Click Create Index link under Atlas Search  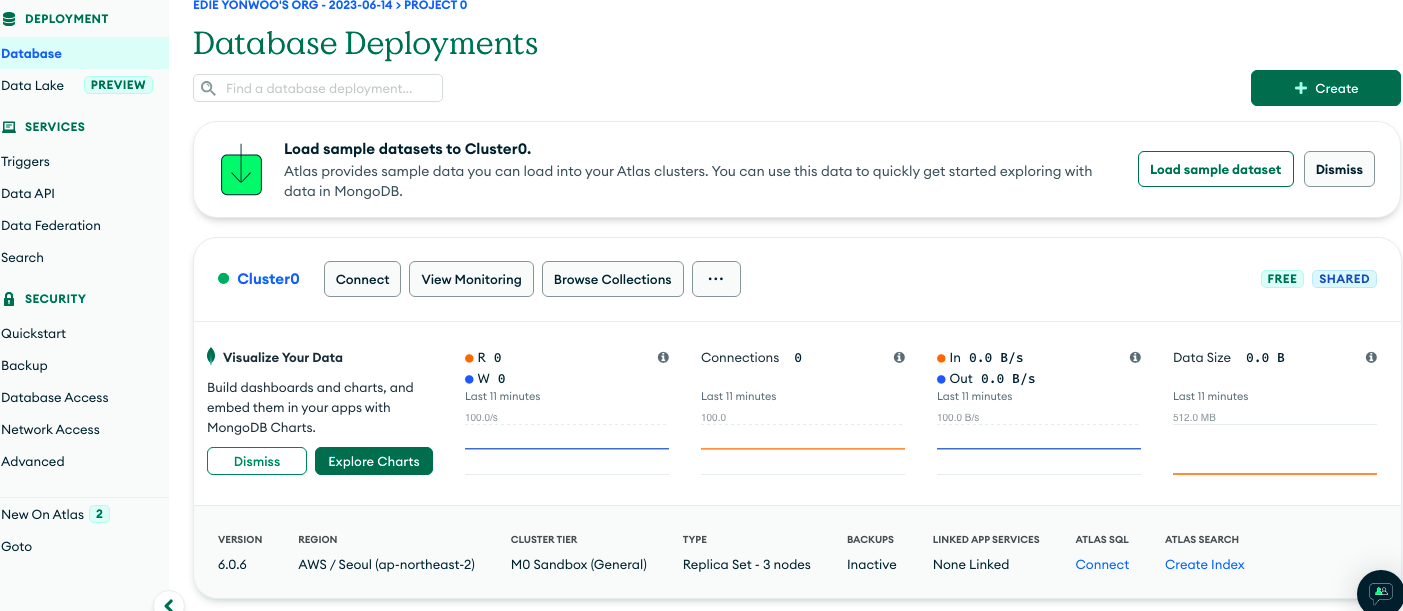click(1205, 564)
